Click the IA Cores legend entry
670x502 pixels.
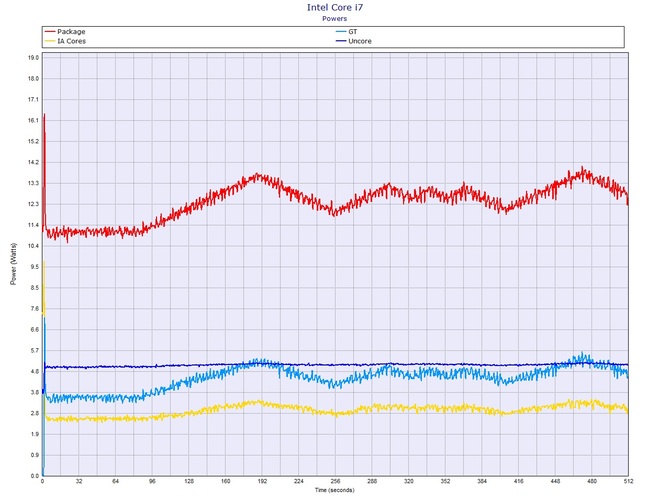pyautogui.click(x=65, y=41)
